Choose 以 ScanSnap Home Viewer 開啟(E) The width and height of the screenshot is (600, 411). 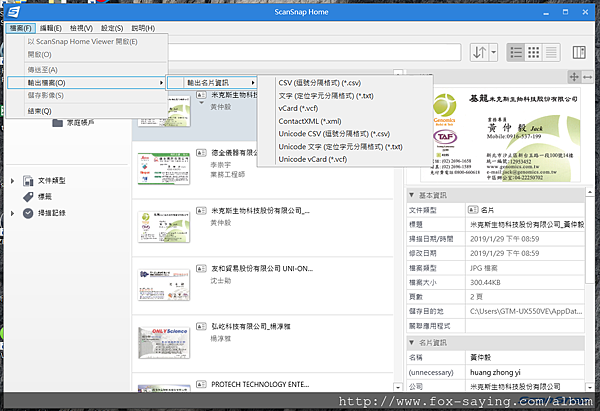click(88, 42)
